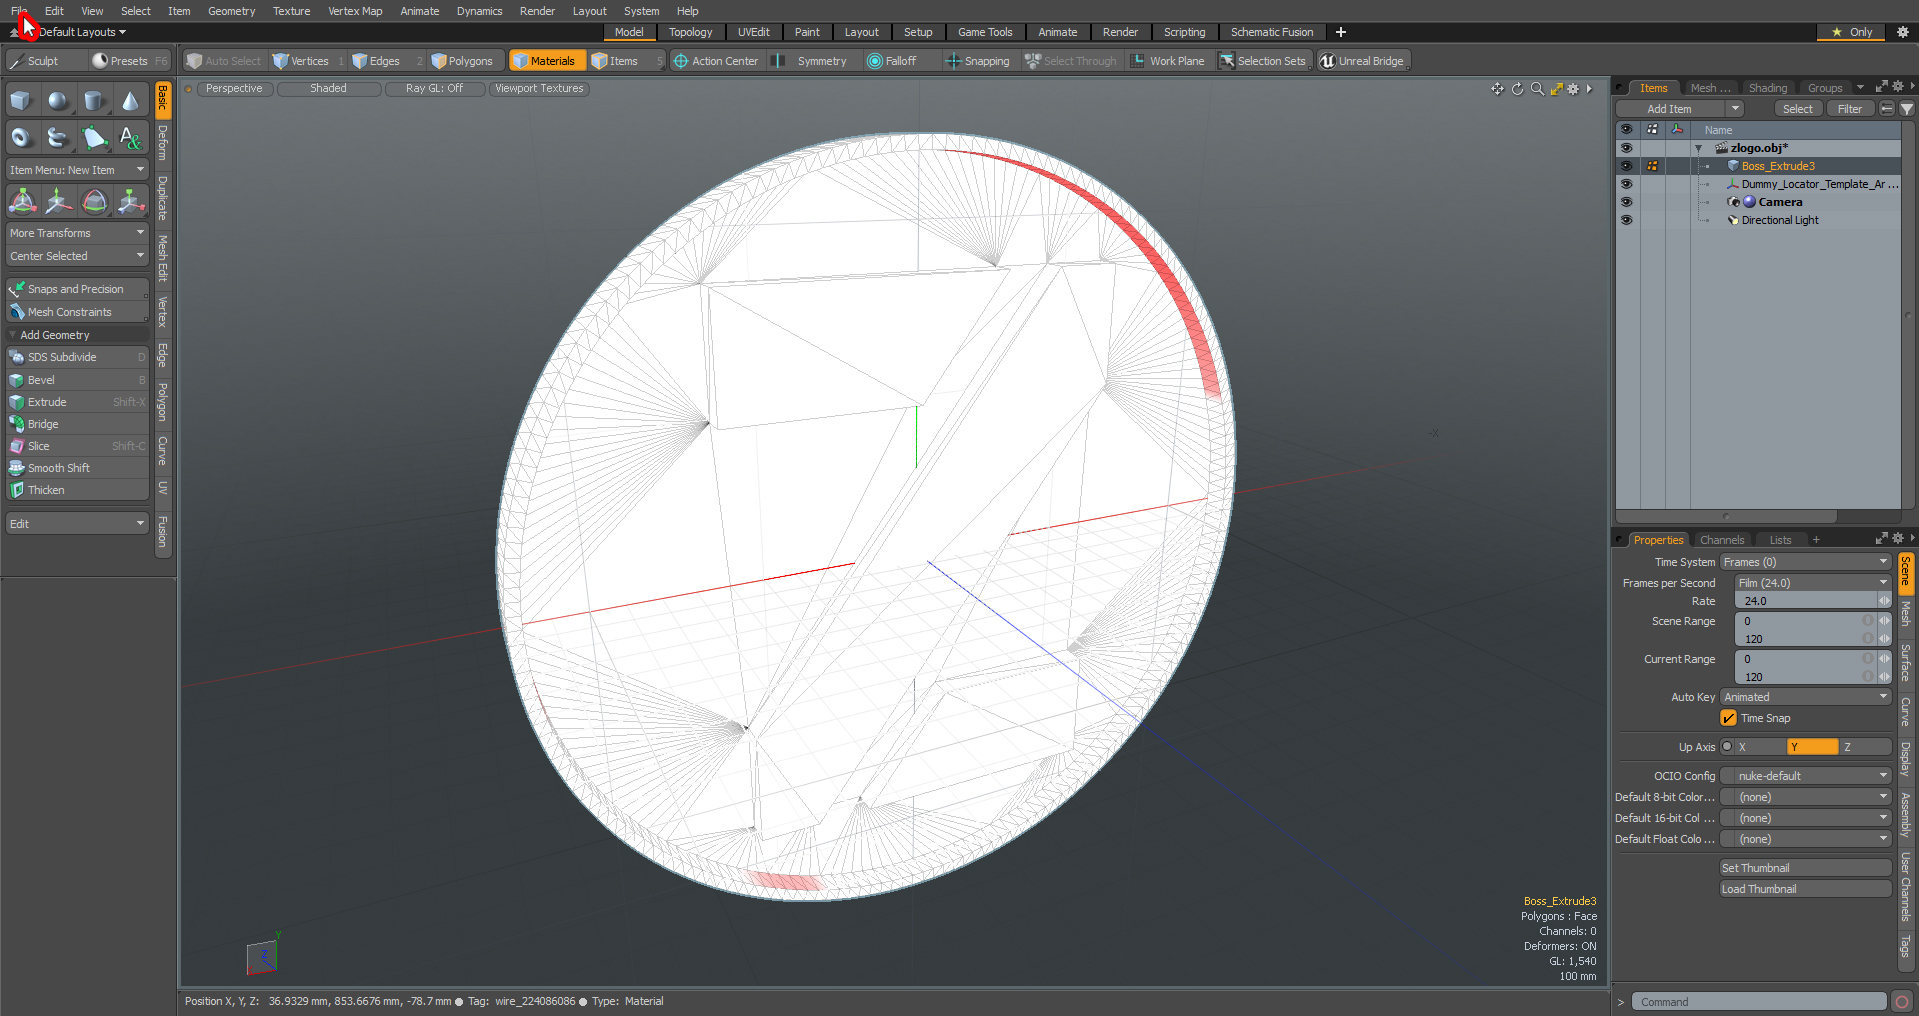The height and width of the screenshot is (1016, 1919).
Task: Open the Geometry menu
Action: click(231, 11)
